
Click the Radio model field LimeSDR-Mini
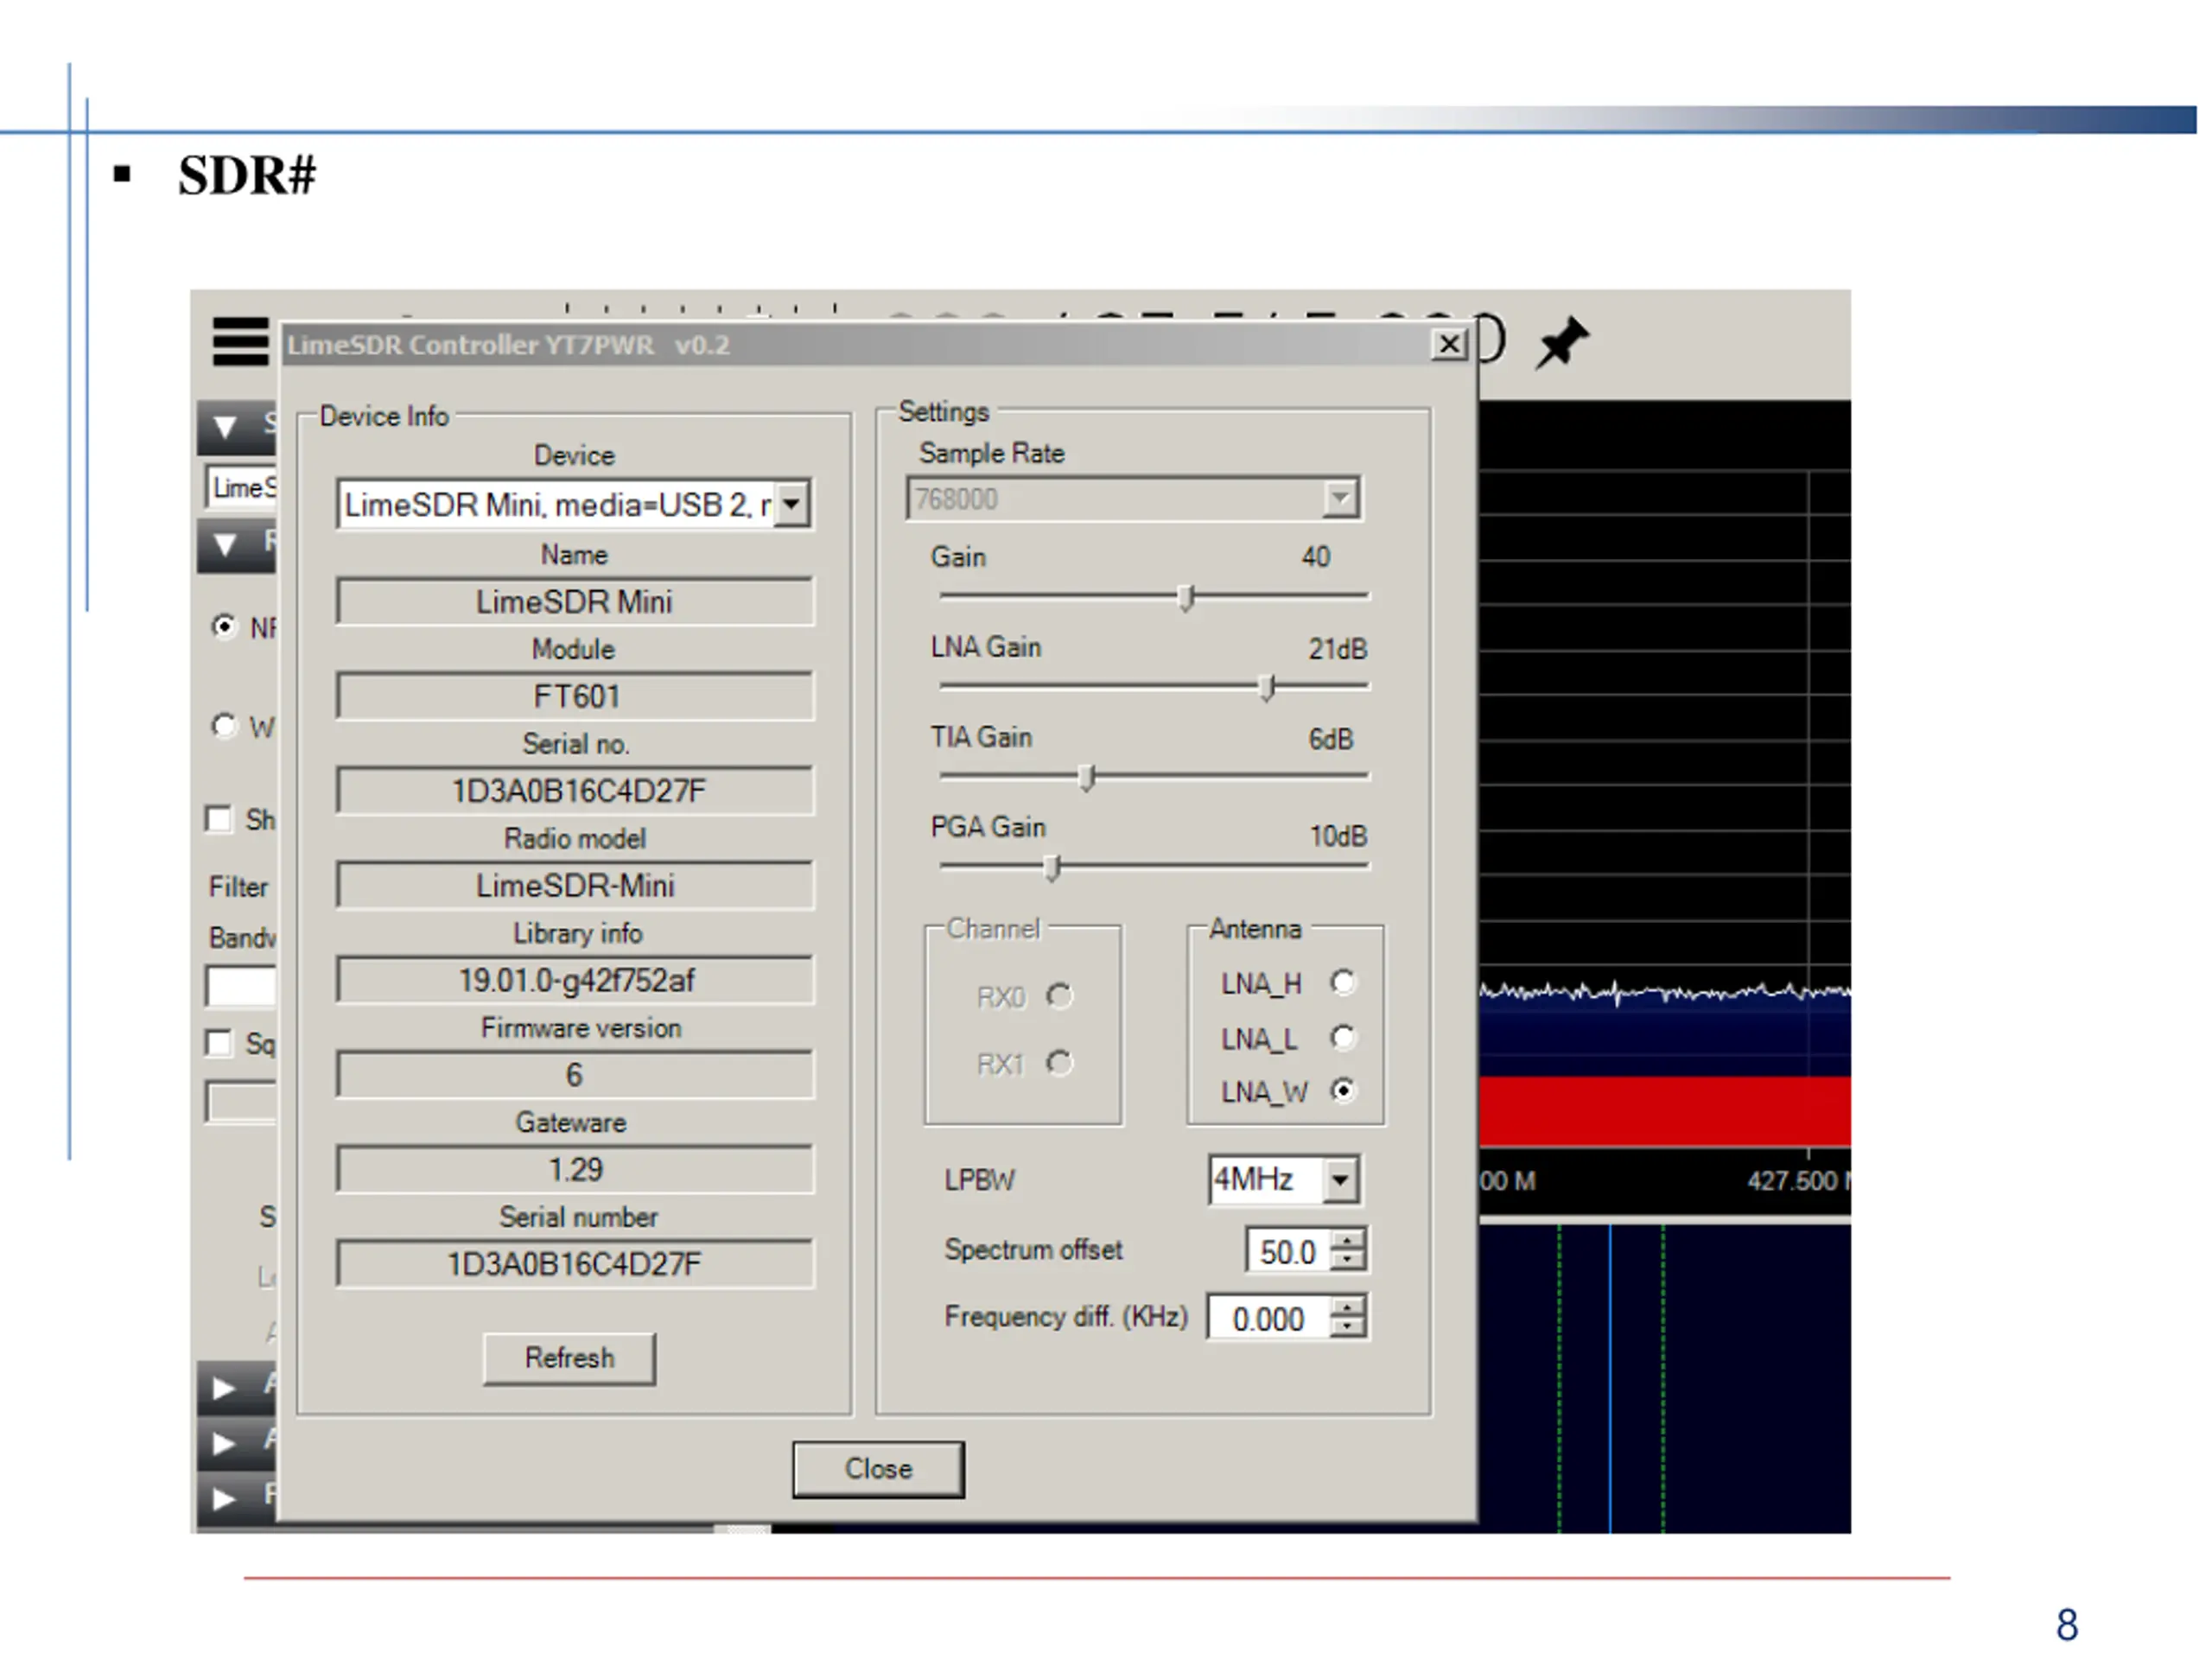575,886
